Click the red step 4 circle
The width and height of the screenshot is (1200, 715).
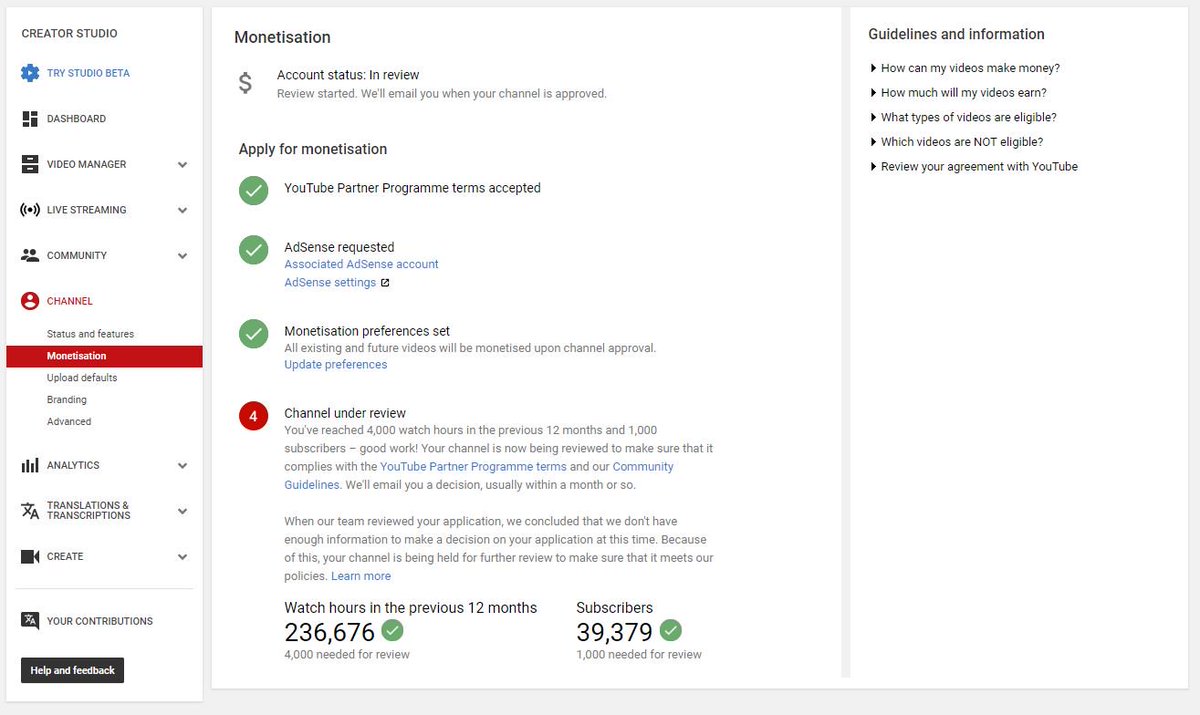tap(254, 416)
